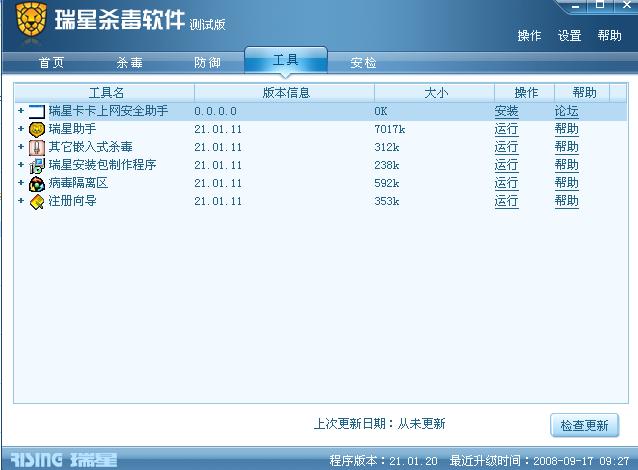Open the 安检 tab
The width and height of the screenshot is (638, 470).
(363, 63)
